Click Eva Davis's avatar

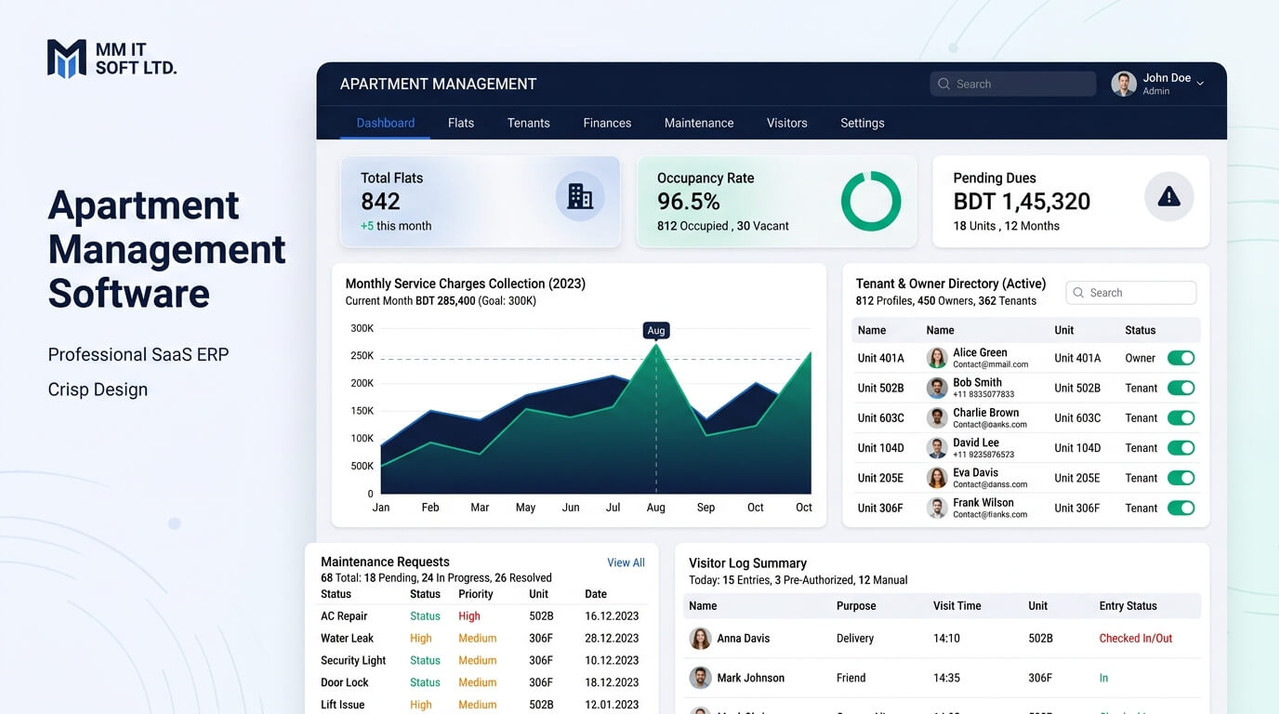937,478
